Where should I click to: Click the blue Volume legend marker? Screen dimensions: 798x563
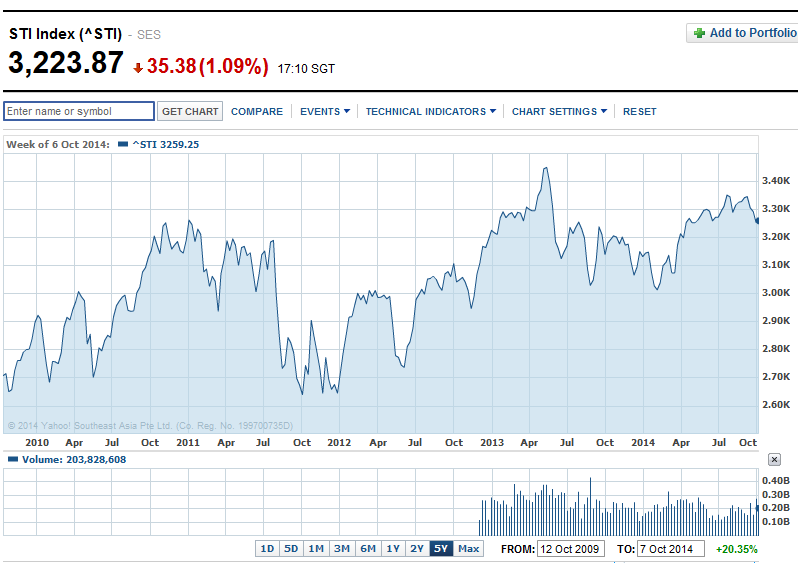pos(12,459)
